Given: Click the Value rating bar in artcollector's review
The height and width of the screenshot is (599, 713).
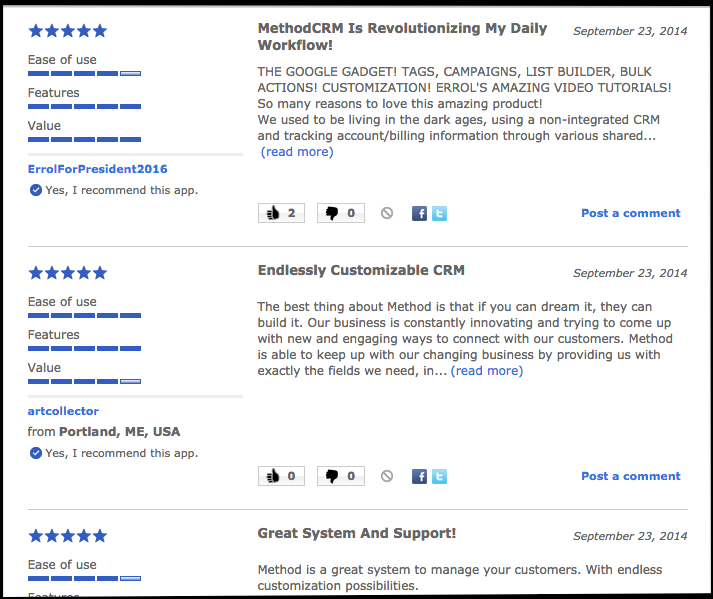Looking at the screenshot, I should (x=84, y=381).
